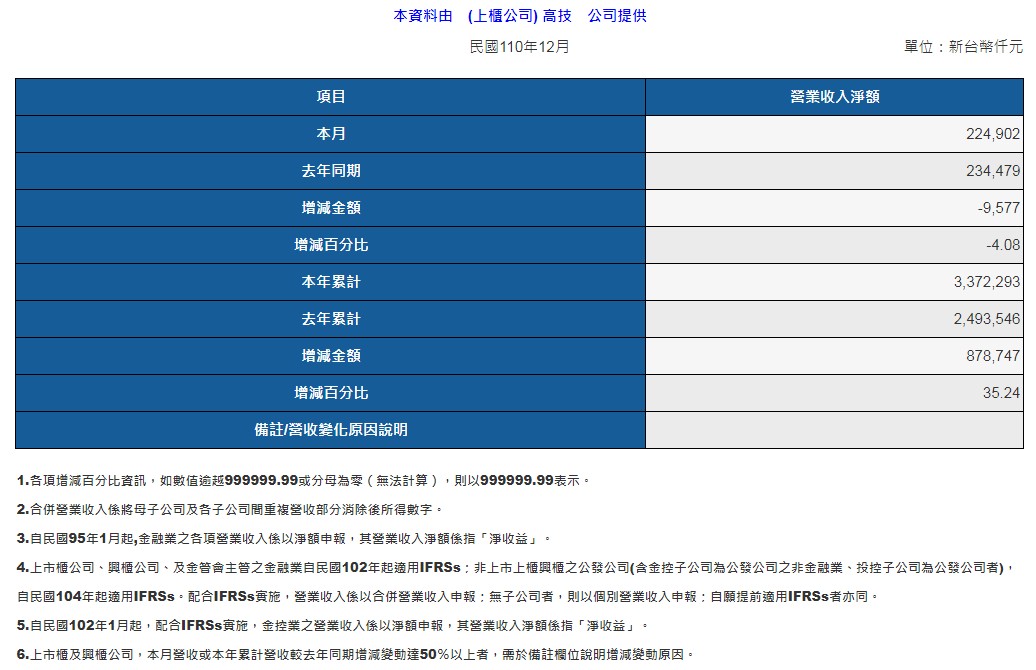Select the date text 民國110年12月

[519, 47]
